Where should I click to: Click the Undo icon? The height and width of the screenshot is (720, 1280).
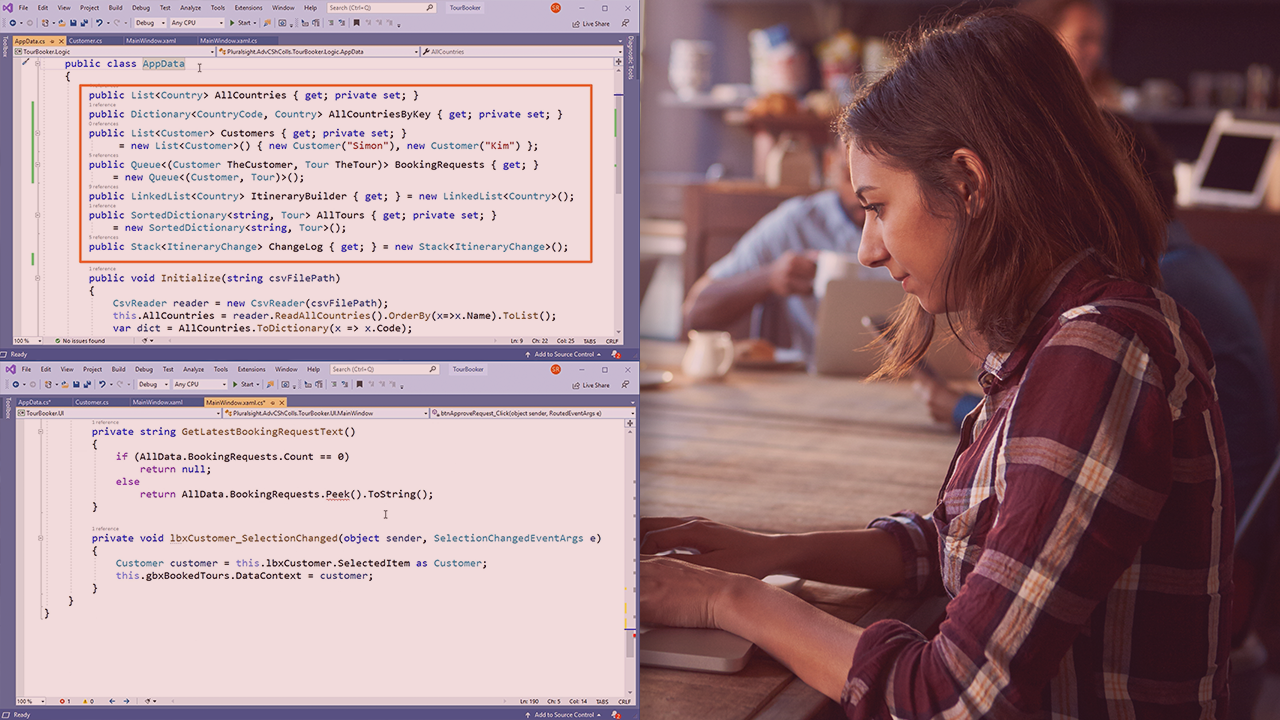100,22
